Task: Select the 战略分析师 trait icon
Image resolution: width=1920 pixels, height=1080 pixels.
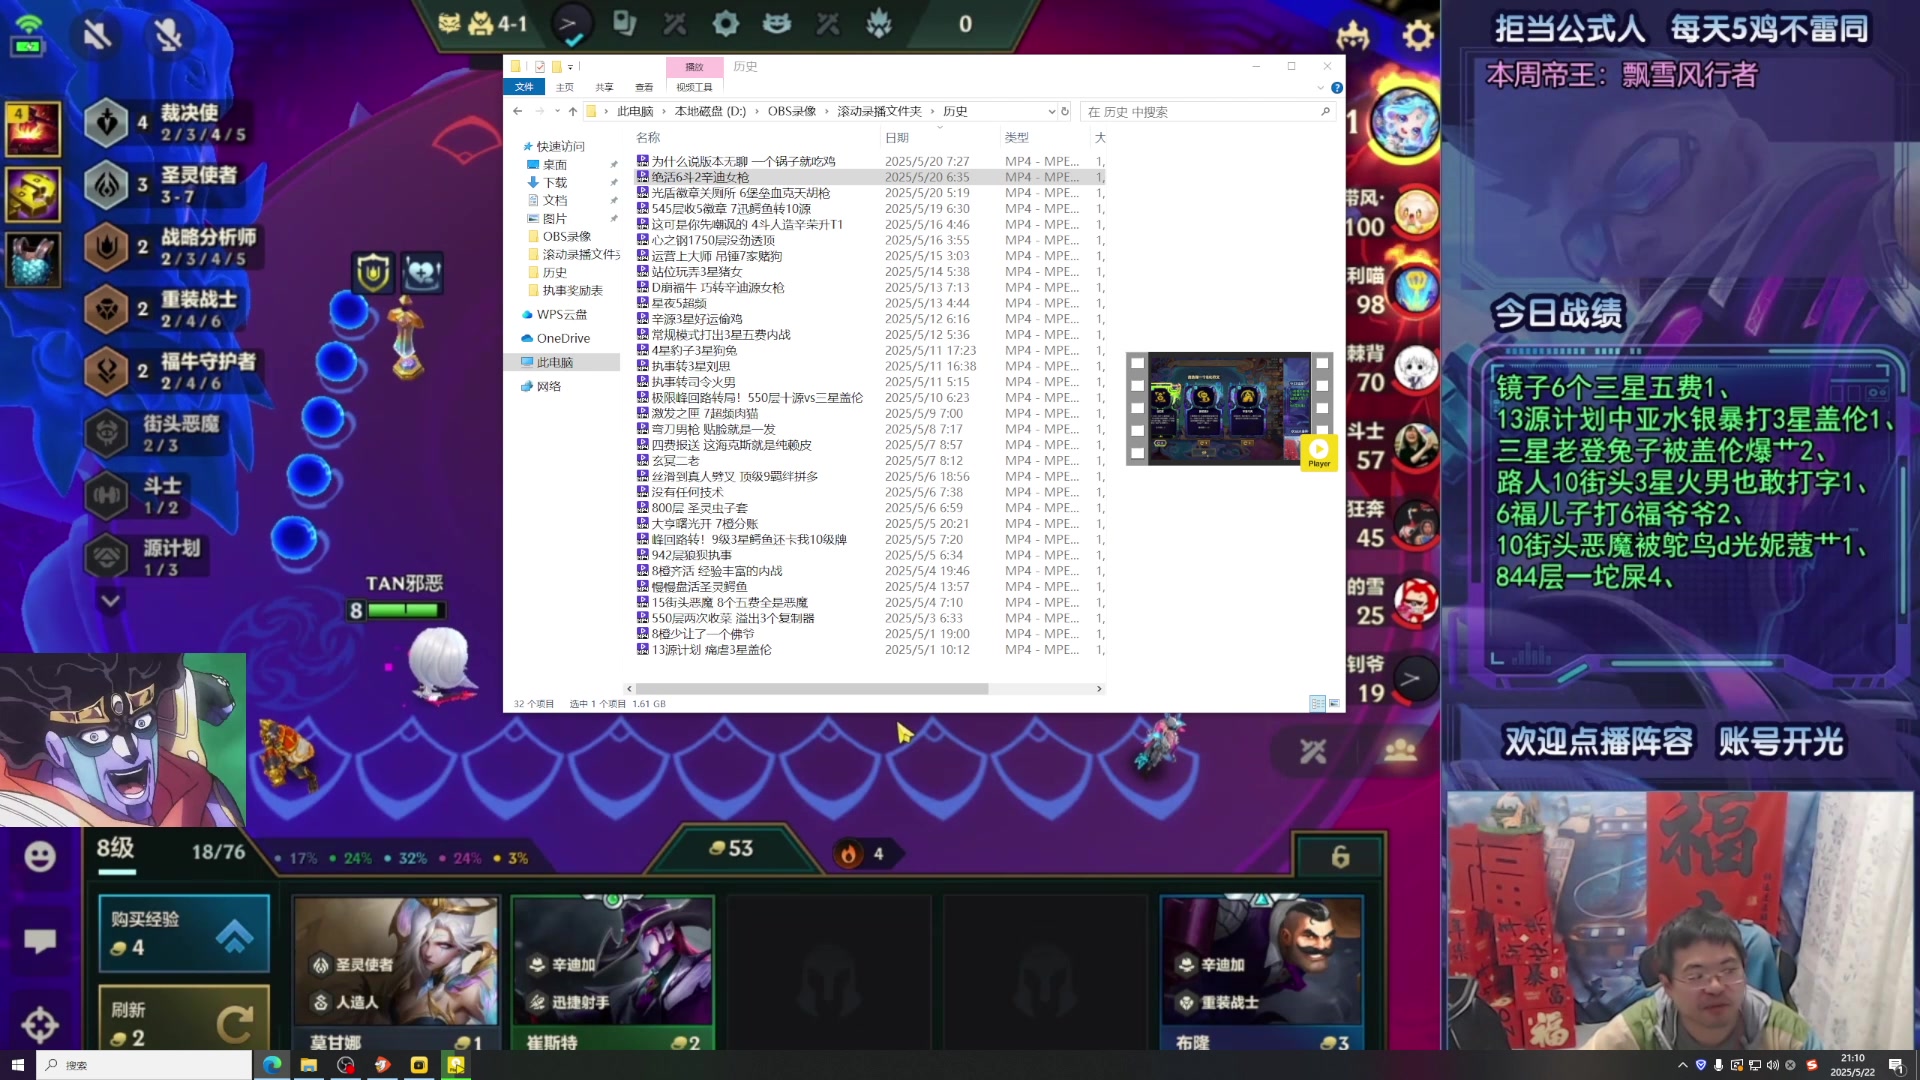Action: (107, 247)
